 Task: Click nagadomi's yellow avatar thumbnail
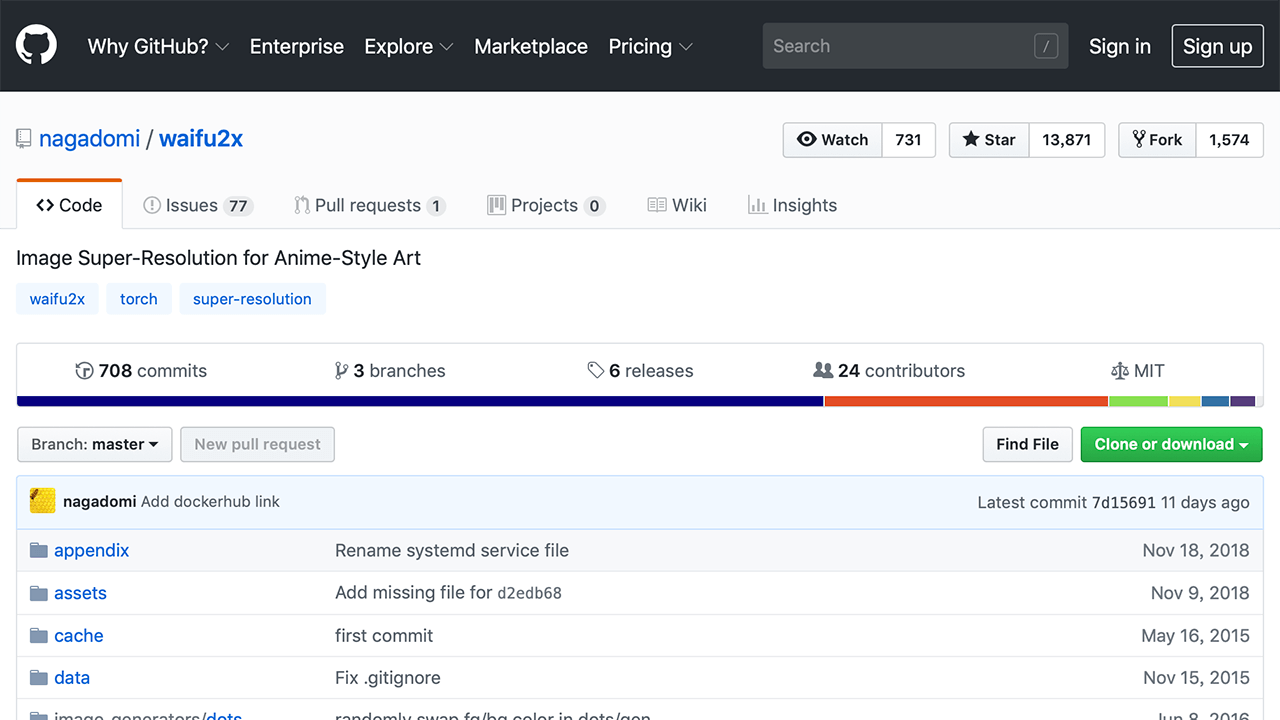(43, 501)
